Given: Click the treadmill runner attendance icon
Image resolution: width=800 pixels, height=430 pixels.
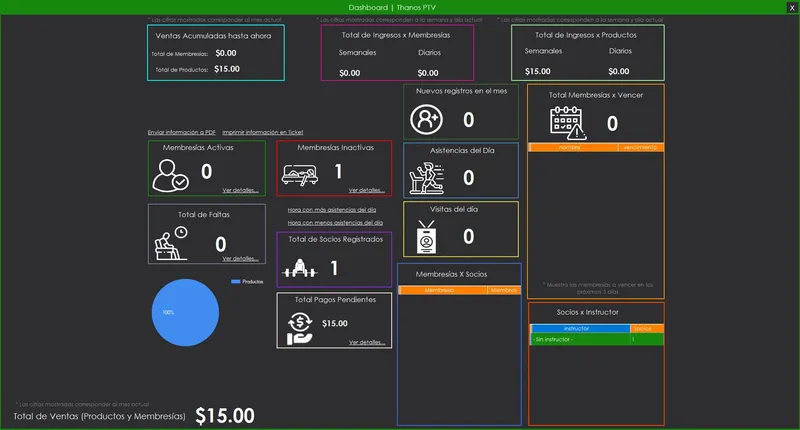Looking at the screenshot, I should [x=427, y=178].
